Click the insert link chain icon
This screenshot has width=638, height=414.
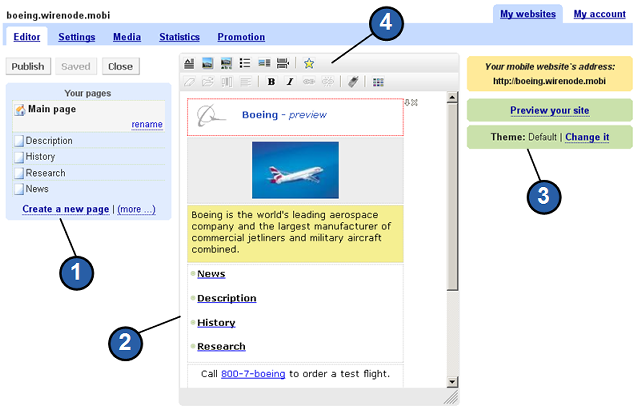(308, 82)
